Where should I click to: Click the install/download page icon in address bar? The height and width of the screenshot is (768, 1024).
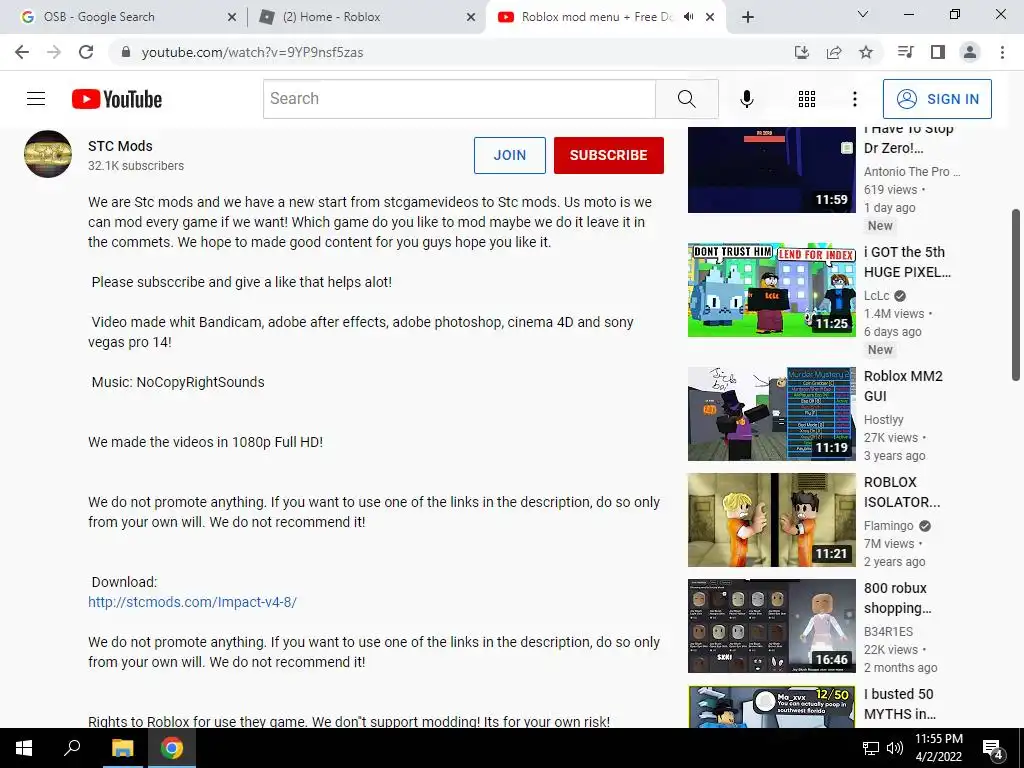(x=801, y=52)
